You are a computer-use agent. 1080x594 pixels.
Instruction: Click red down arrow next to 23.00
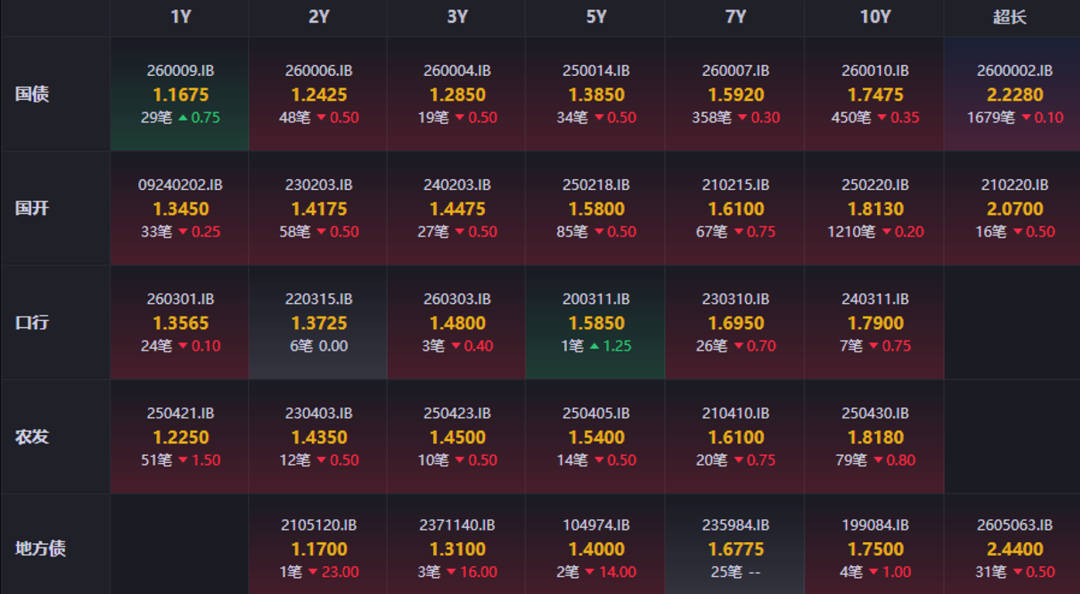[313, 572]
